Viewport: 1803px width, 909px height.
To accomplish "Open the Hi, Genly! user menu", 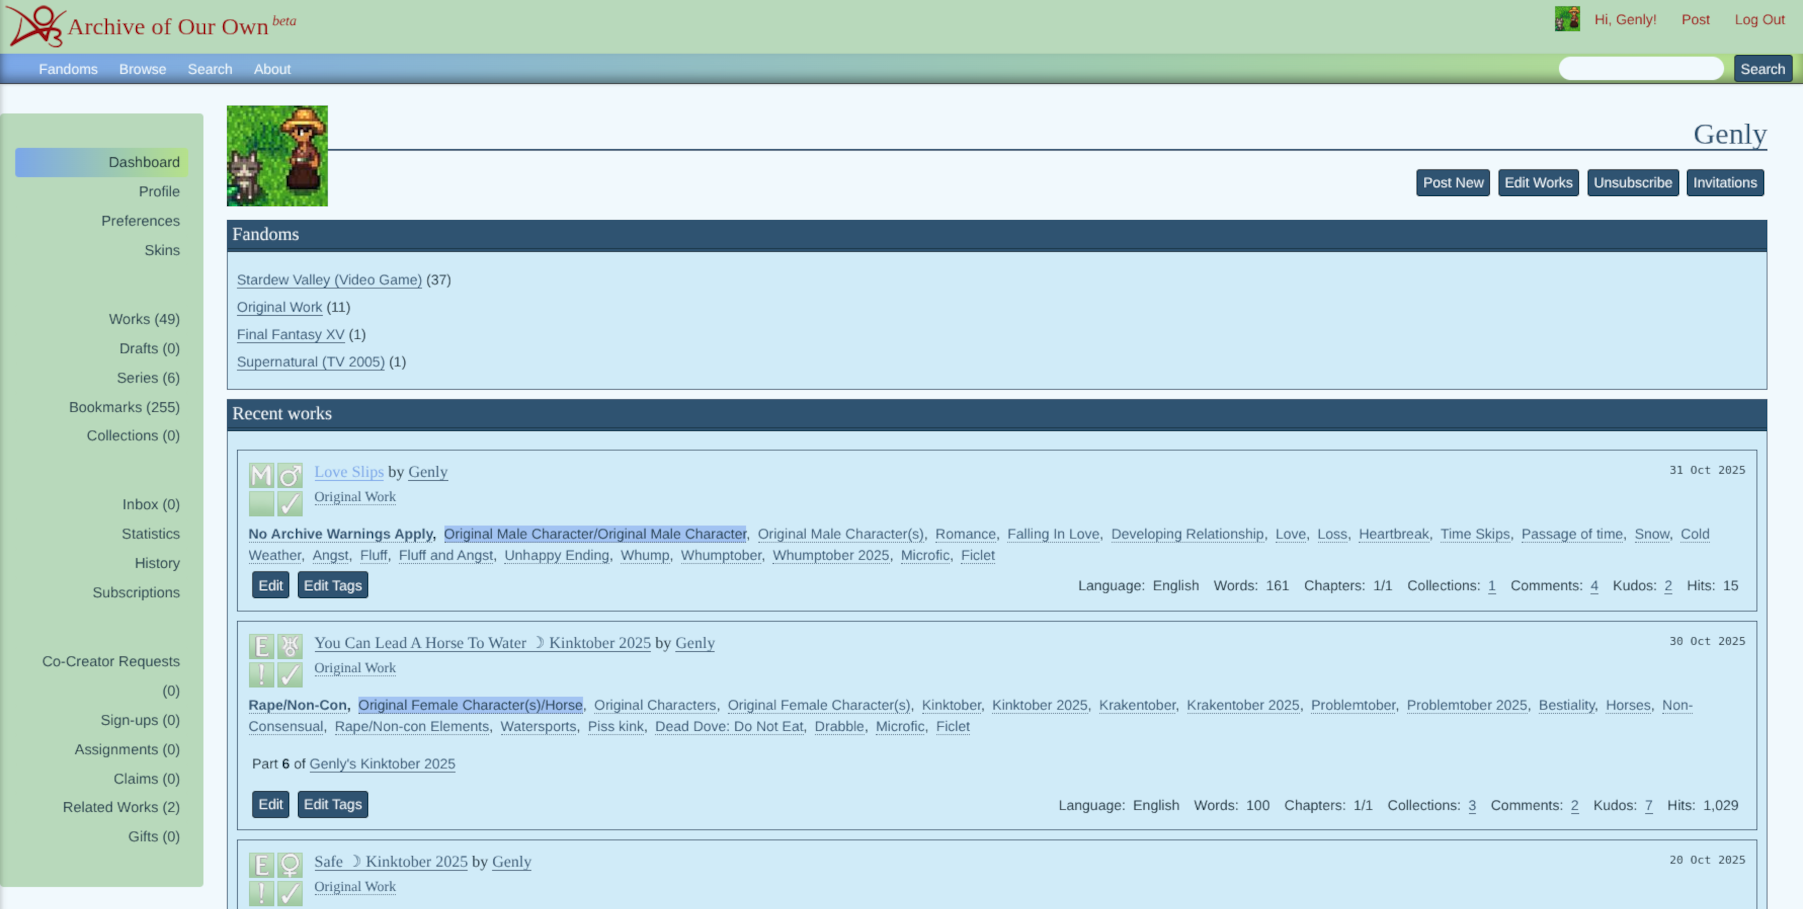I will tap(1625, 19).
